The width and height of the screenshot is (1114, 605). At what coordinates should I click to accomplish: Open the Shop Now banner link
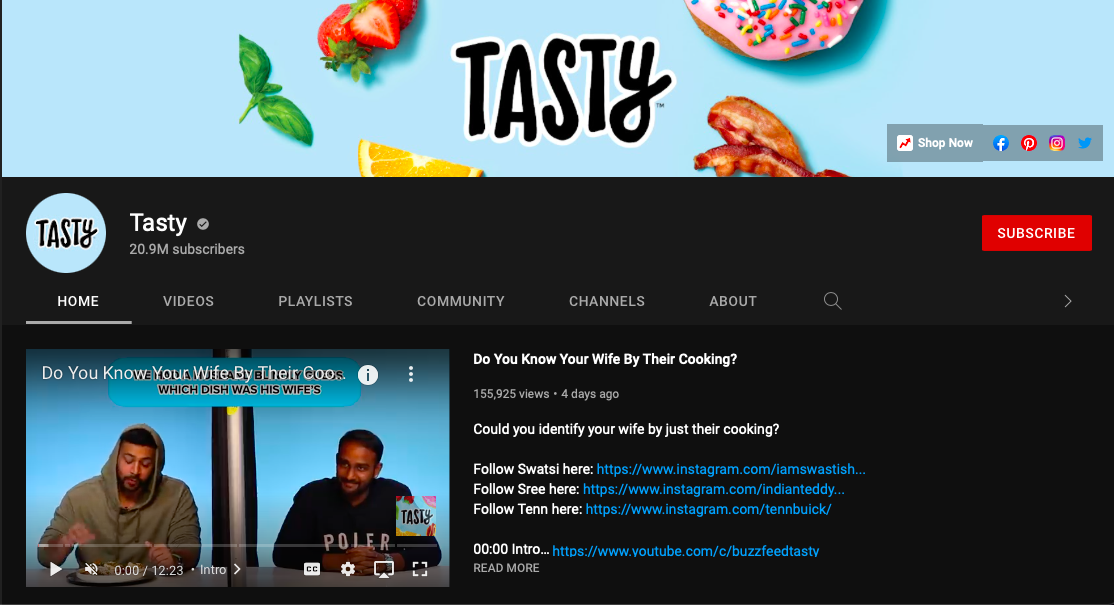pyautogui.click(x=935, y=143)
